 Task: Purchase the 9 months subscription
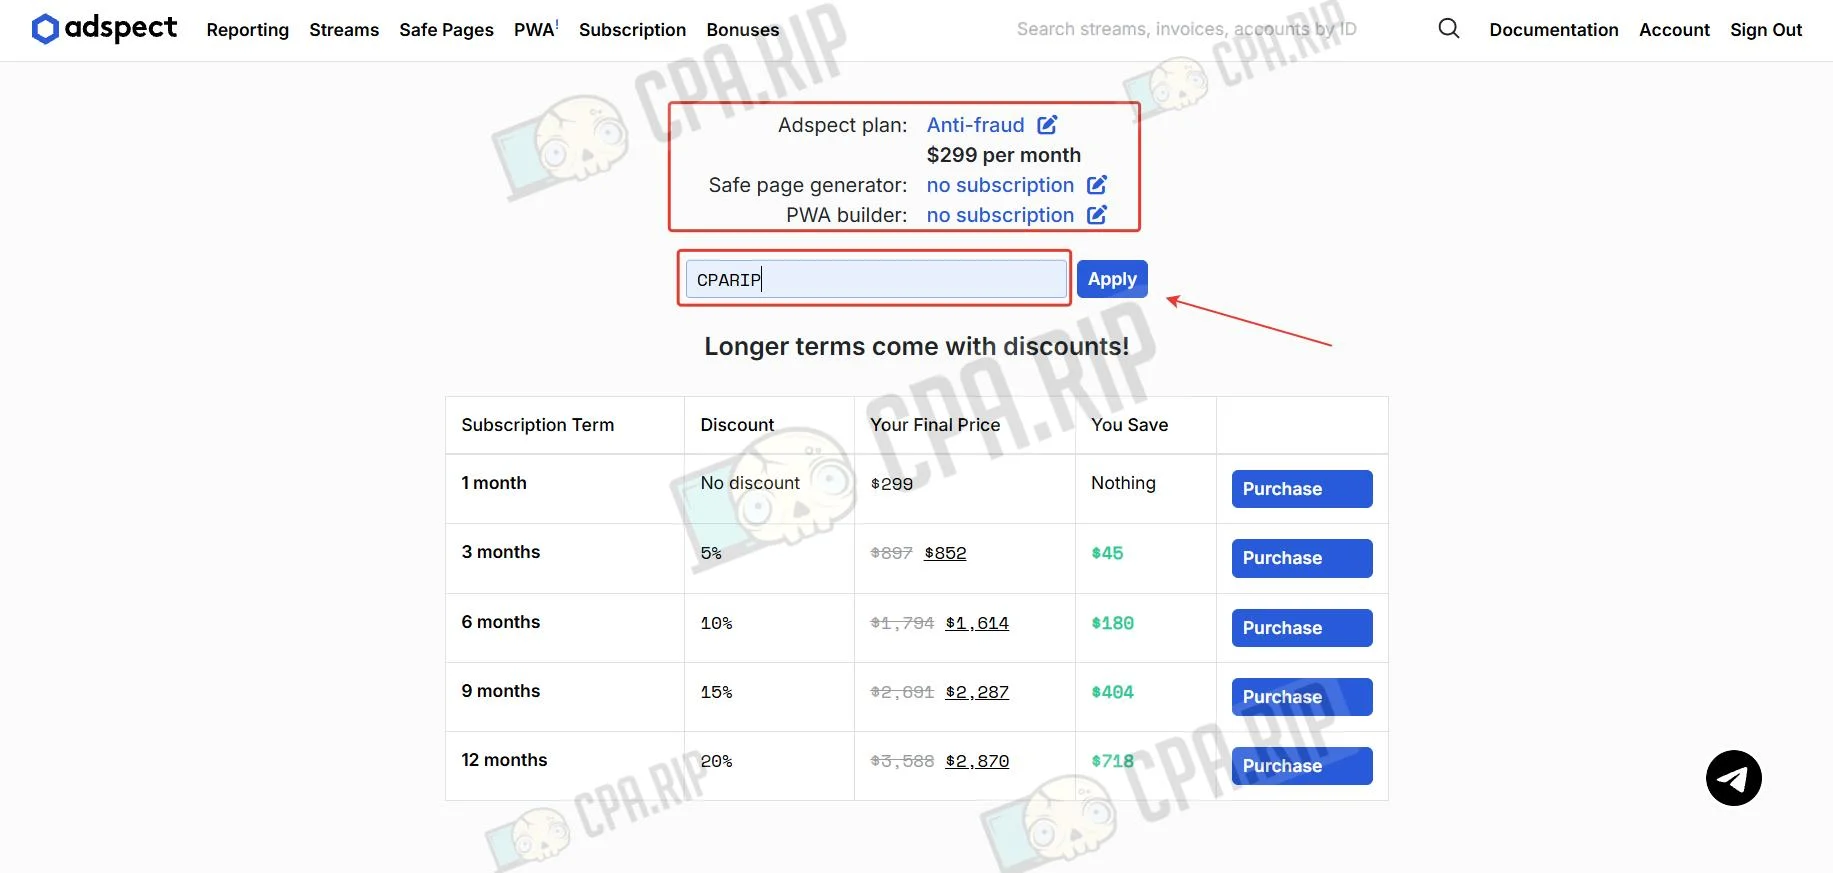coord(1302,697)
